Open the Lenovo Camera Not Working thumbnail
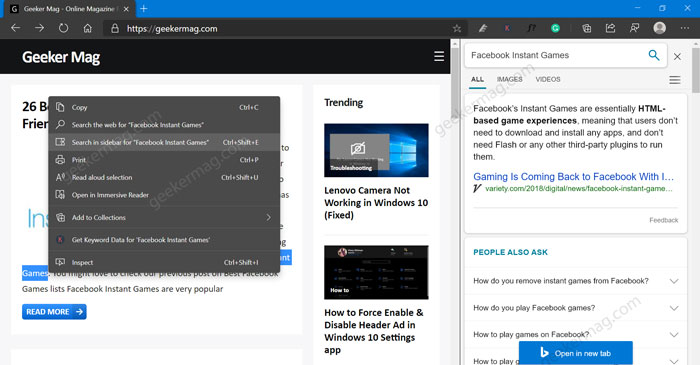The image size is (700, 365). pos(376,150)
